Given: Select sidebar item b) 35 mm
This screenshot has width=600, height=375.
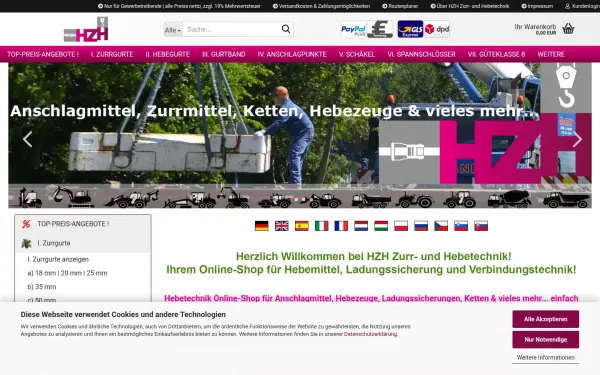Looking at the screenshot, I should [x=42, y=287].
